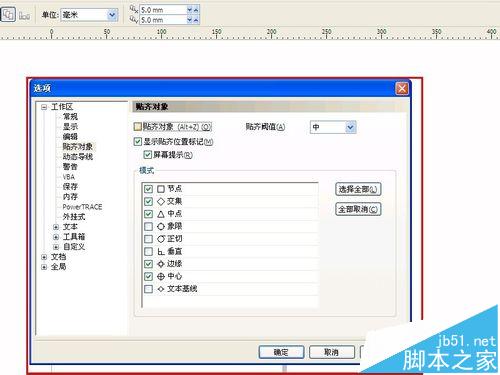Enable the 文本基线 snap mode checkbox

click(148, 289)
